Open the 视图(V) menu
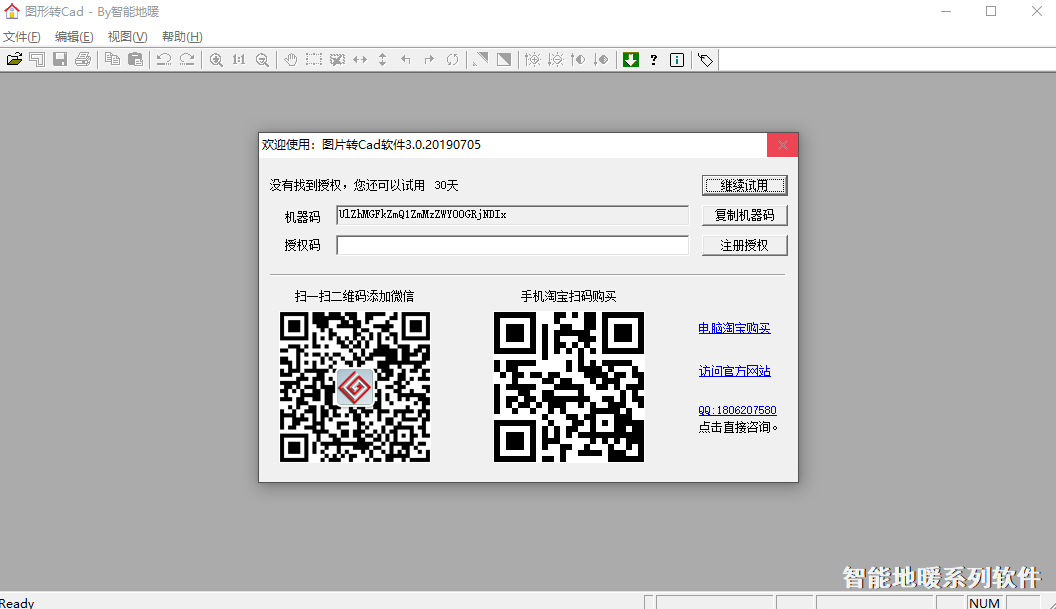1056x609 pixels. coord(127,36)
